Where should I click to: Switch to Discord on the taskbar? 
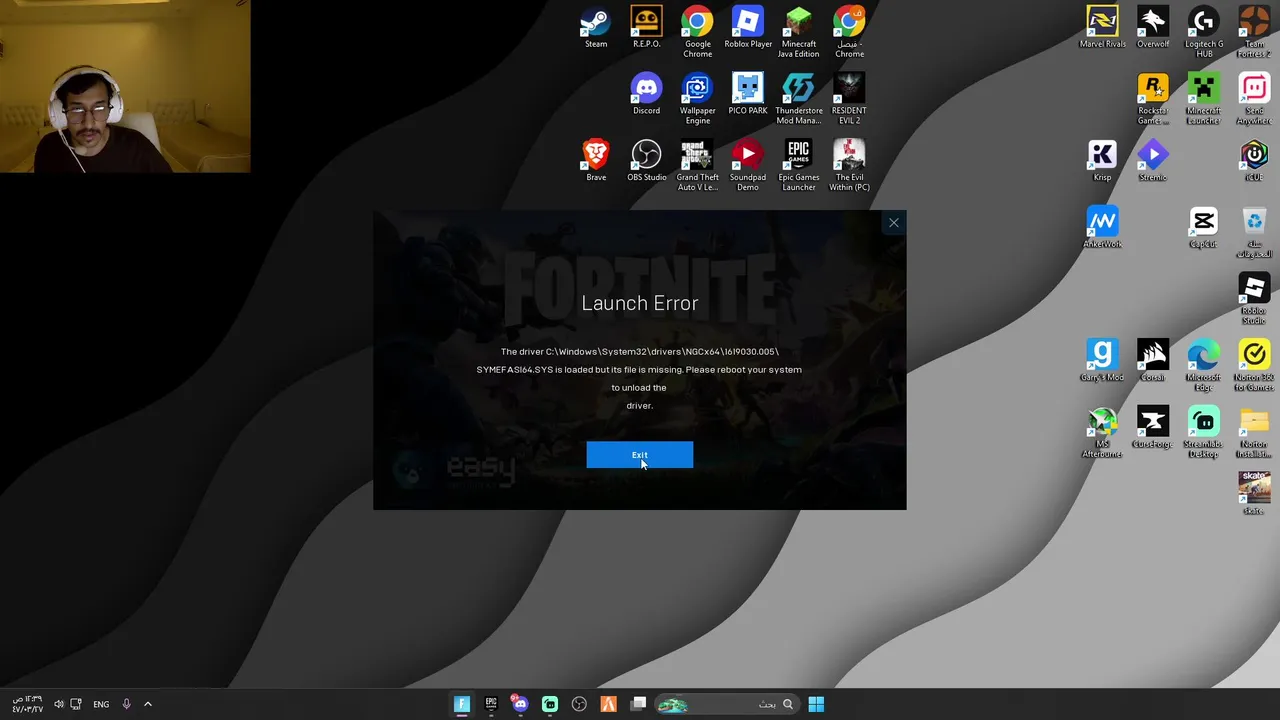(520, 704)
